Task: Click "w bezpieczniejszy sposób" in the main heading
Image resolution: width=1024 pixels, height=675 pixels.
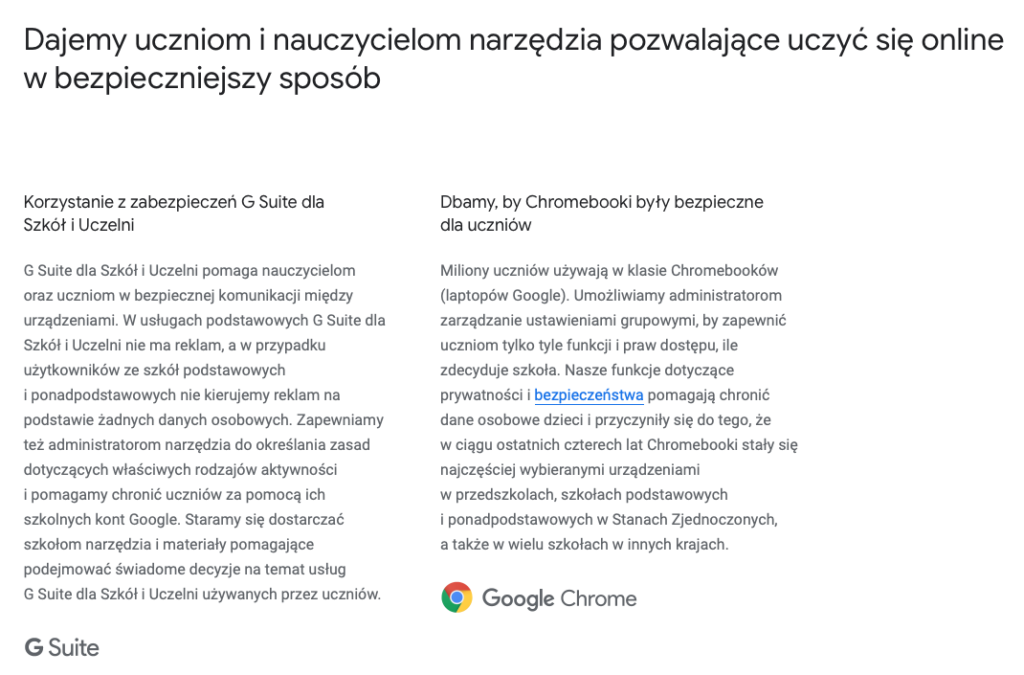Action: point(202,79)
